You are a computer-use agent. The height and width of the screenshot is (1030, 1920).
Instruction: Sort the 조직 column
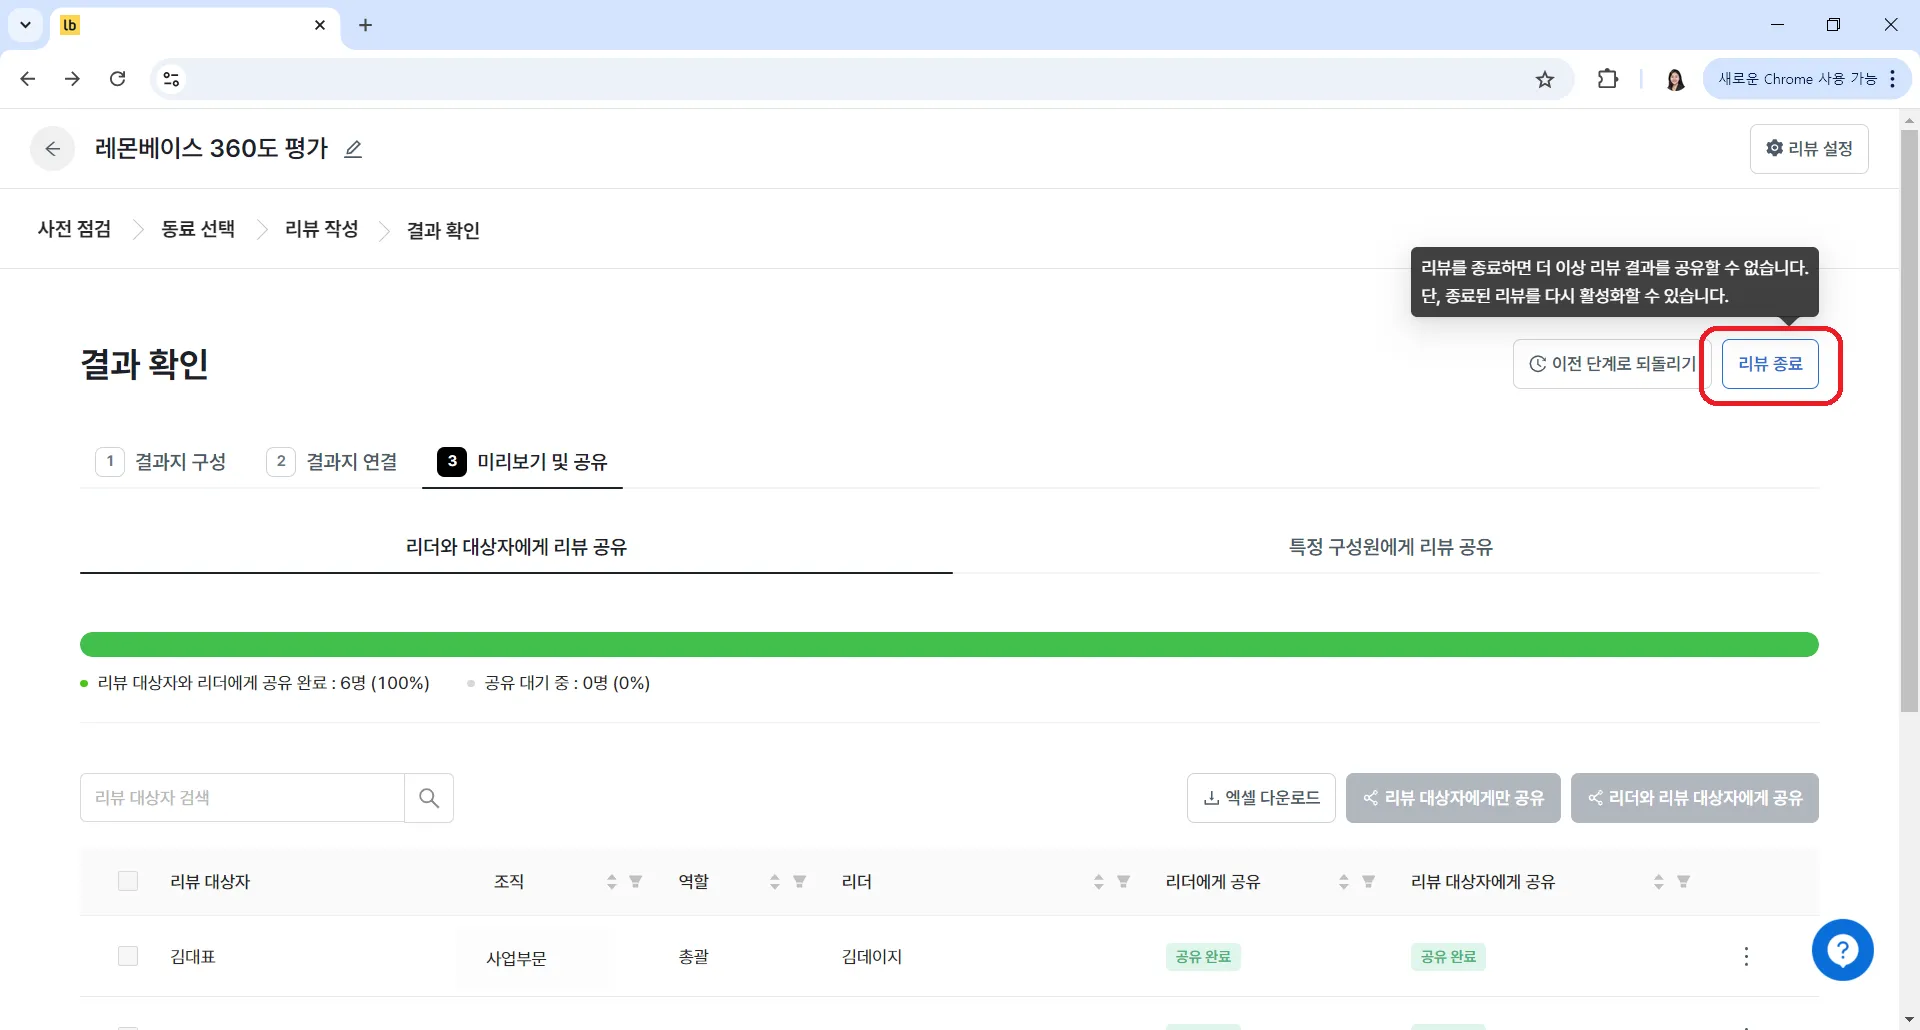[x=611, y=882]
